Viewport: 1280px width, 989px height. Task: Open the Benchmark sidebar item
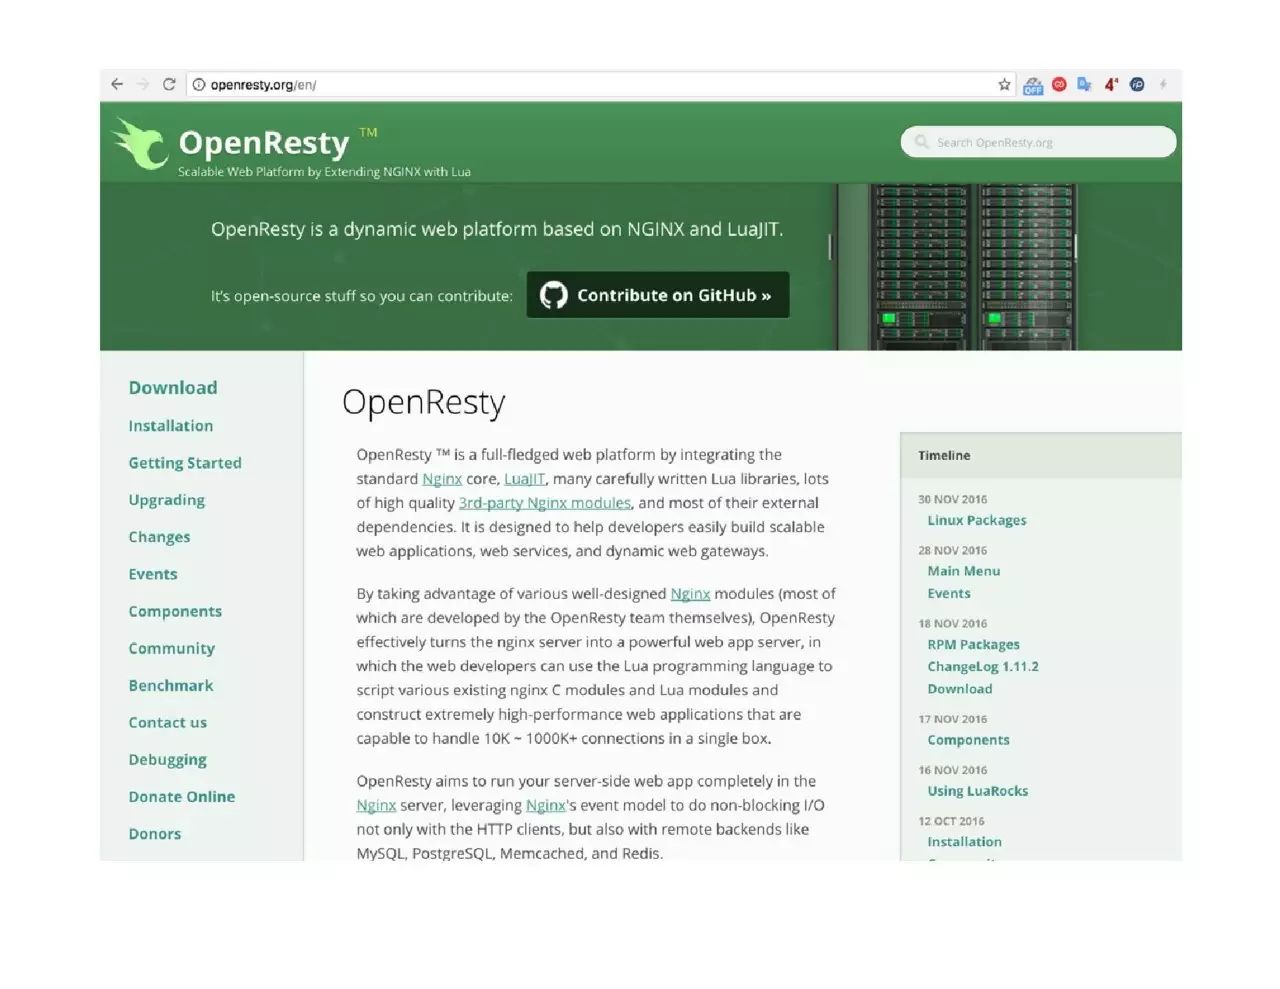point(171,685)
